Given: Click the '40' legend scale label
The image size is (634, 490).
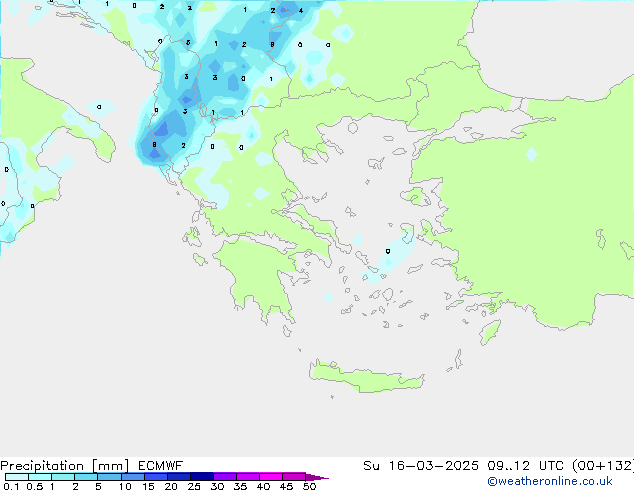Looking at the screenshot, I should tap(263, 486).
